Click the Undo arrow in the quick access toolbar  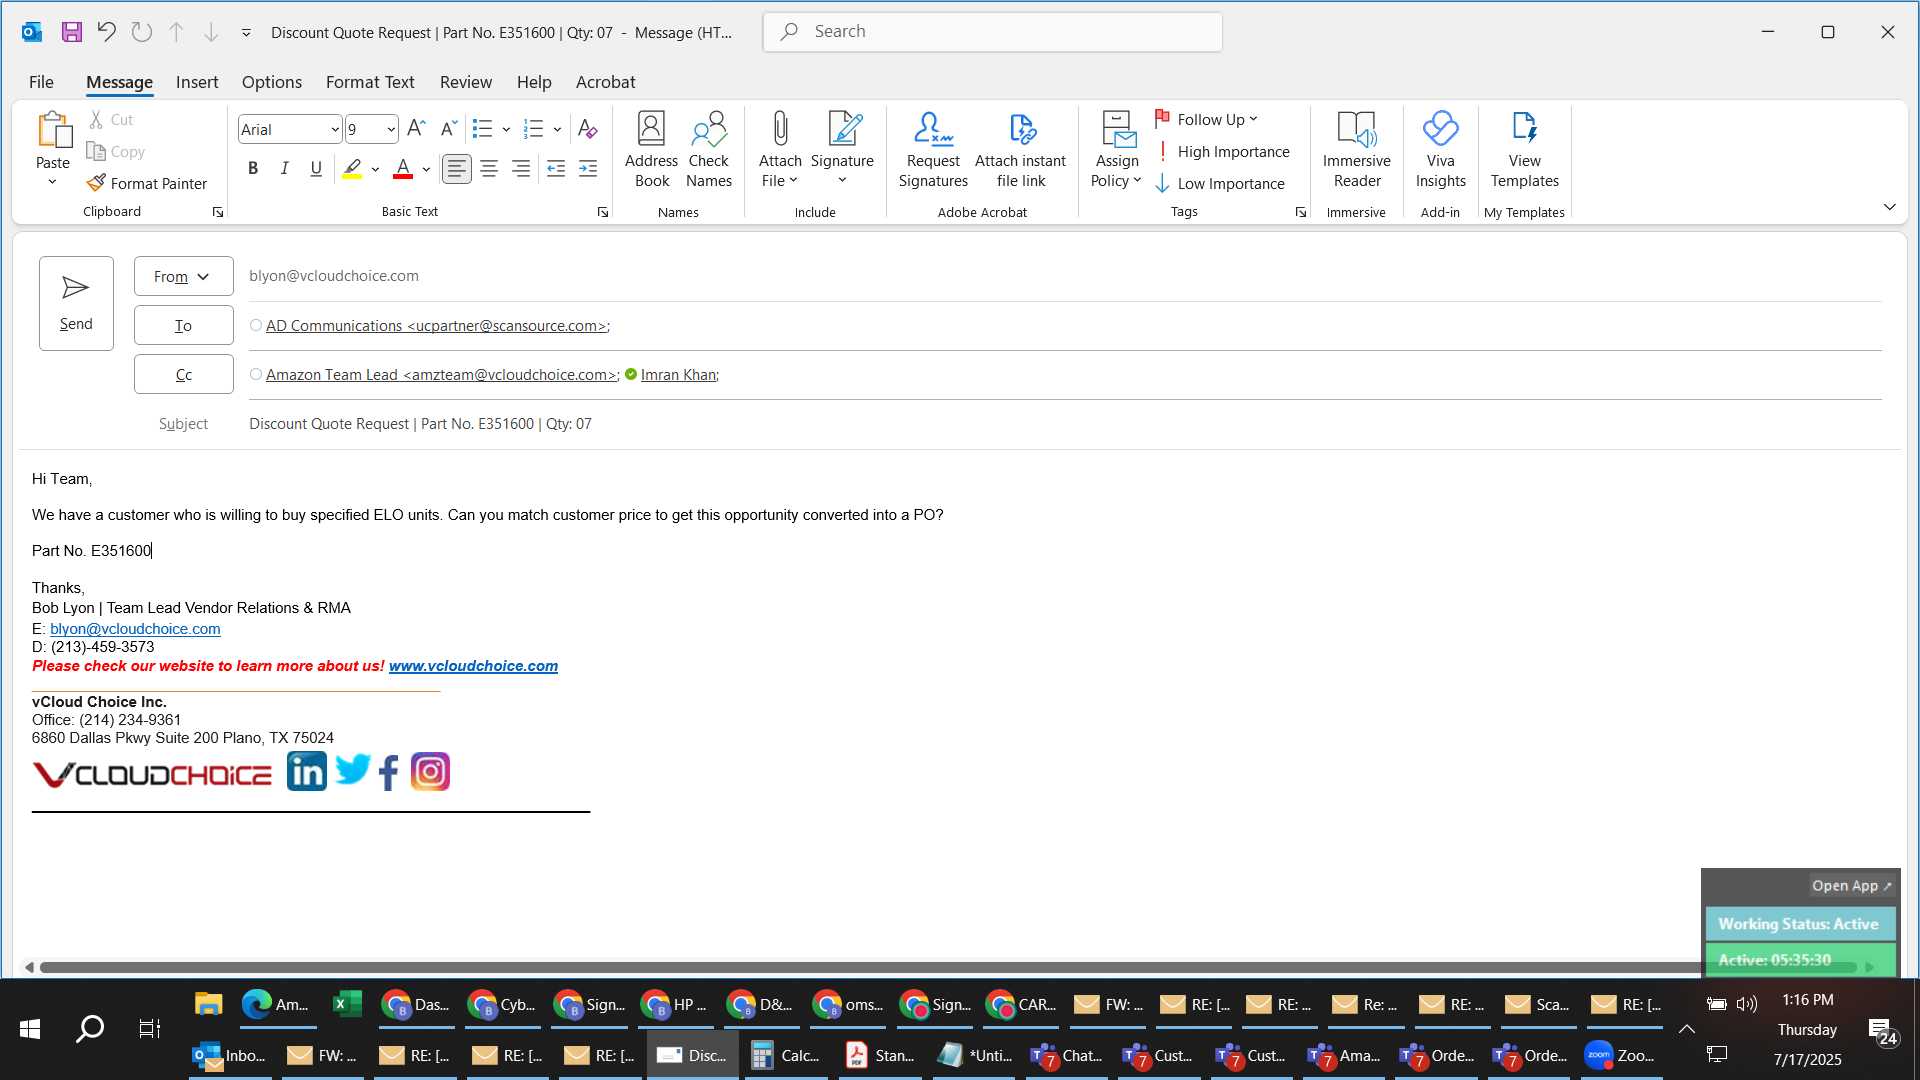tap(106, 32)
